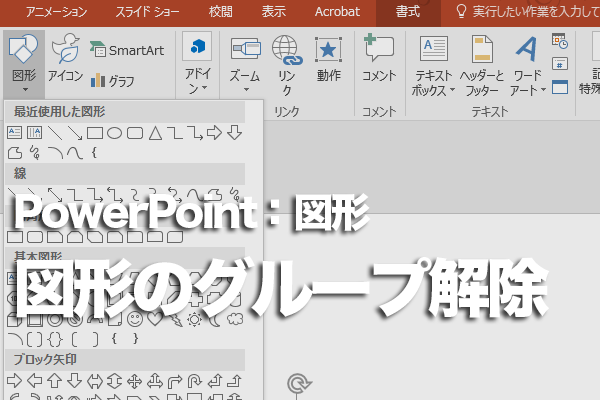Choose the double bracket basic shape

pyautogui.click(x=34, y=339)
